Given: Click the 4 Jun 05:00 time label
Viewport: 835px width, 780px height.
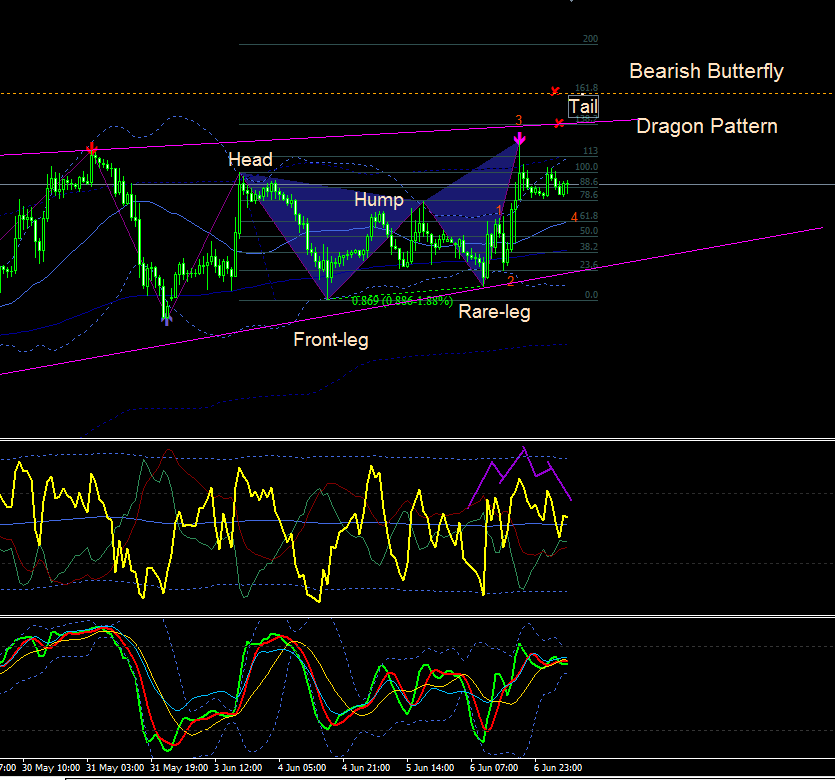Looking at the screenshot, I should 302,768.
